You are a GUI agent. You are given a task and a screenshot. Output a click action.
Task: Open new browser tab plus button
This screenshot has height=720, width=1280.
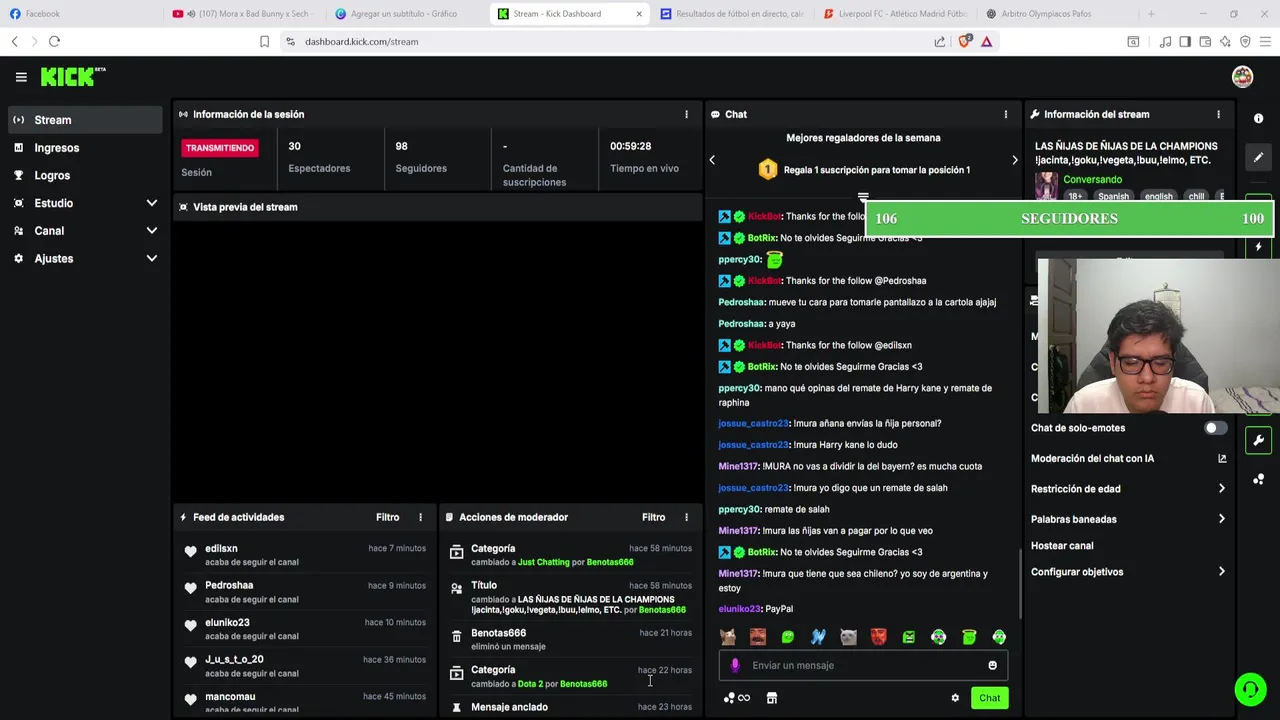1151,14
